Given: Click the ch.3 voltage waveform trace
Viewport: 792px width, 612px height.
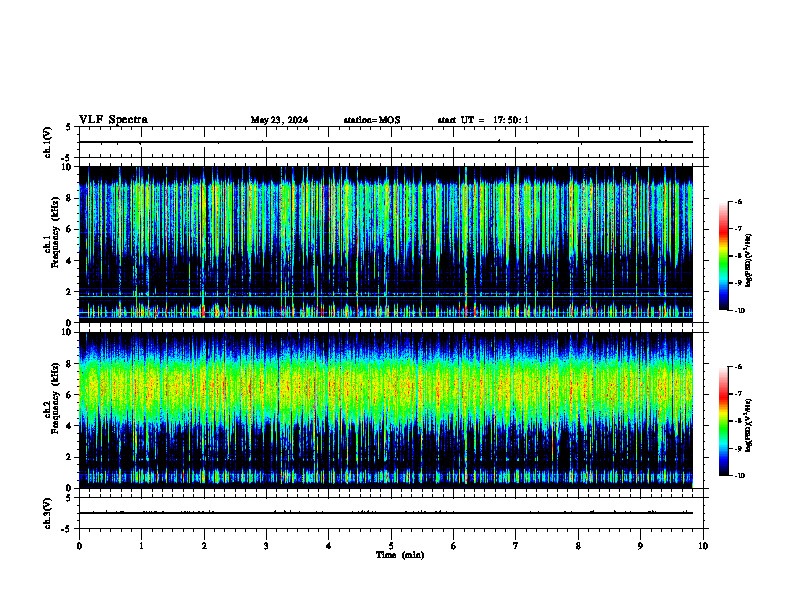Looking at the screenshot, I should 386,513.
